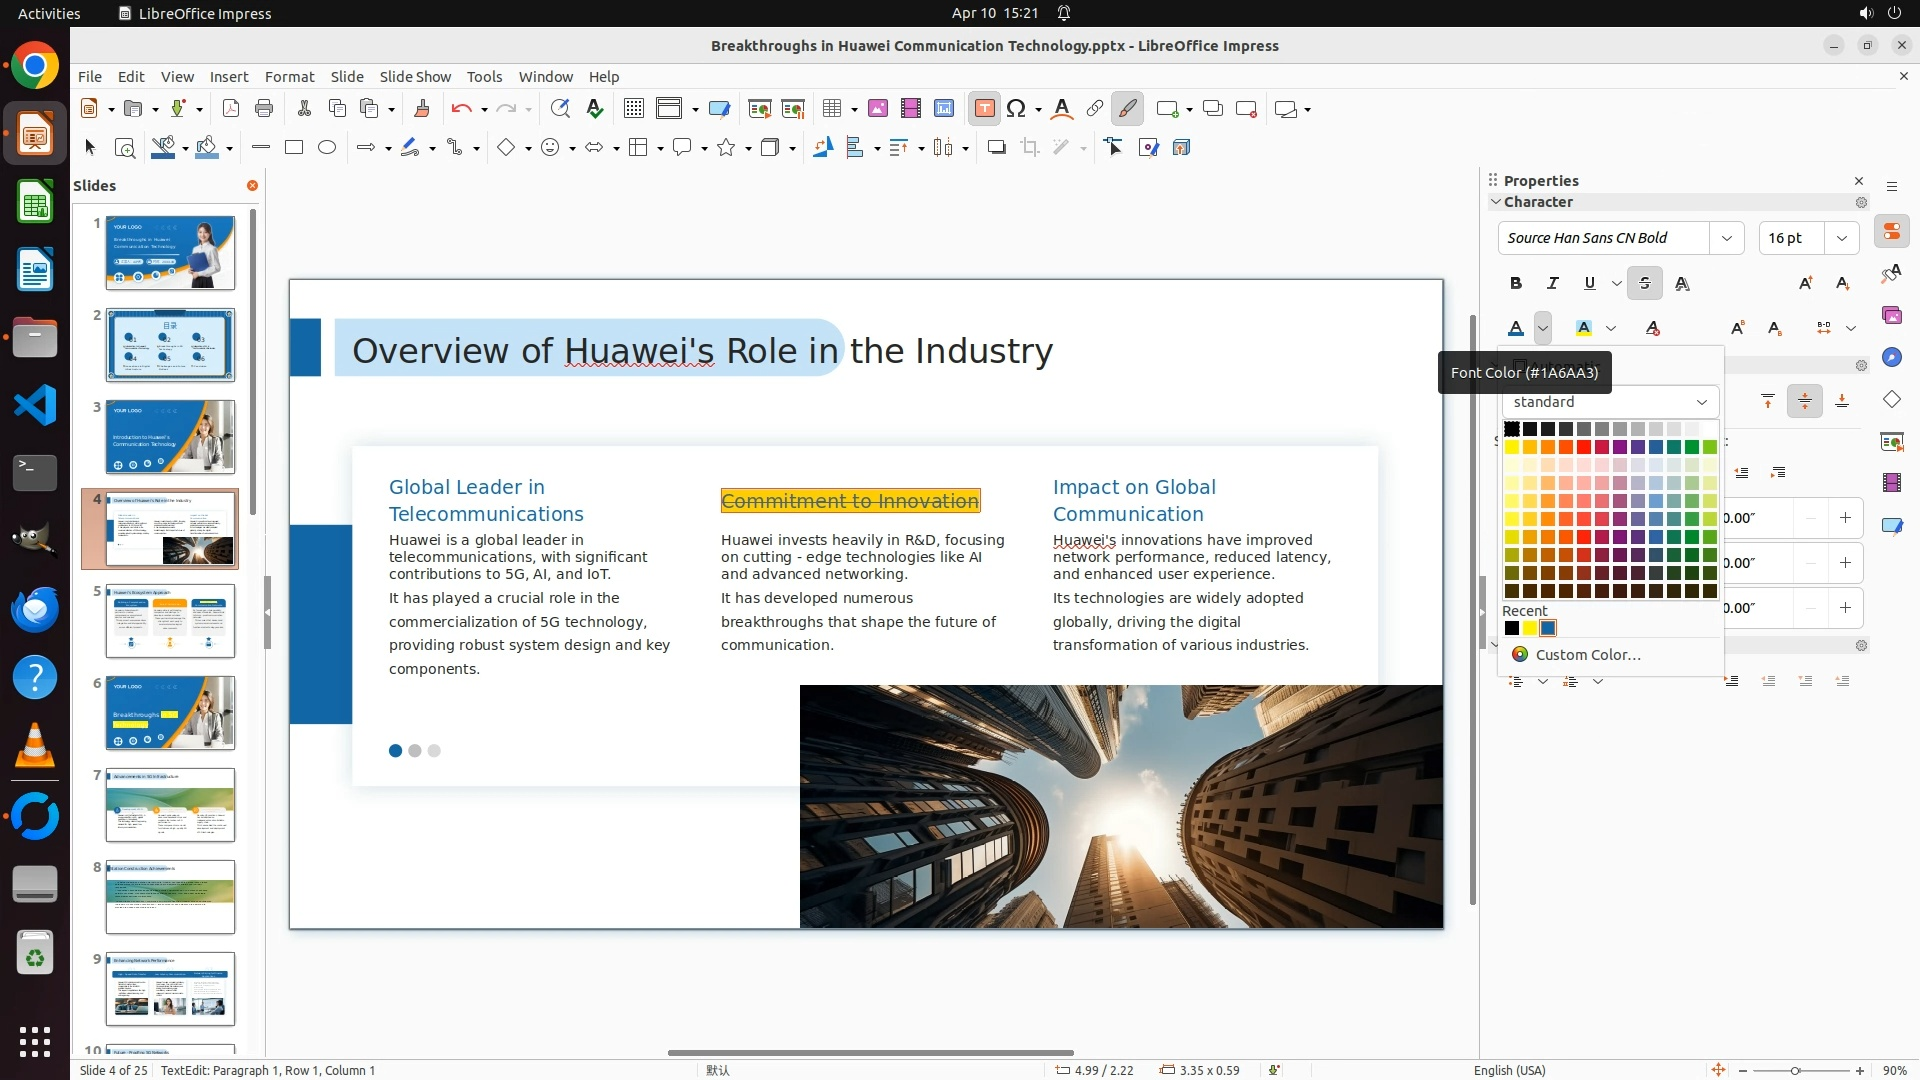
Task: Pick the yellow recent color swatch
Action: pyautogui.click(x=1529, y=629)
